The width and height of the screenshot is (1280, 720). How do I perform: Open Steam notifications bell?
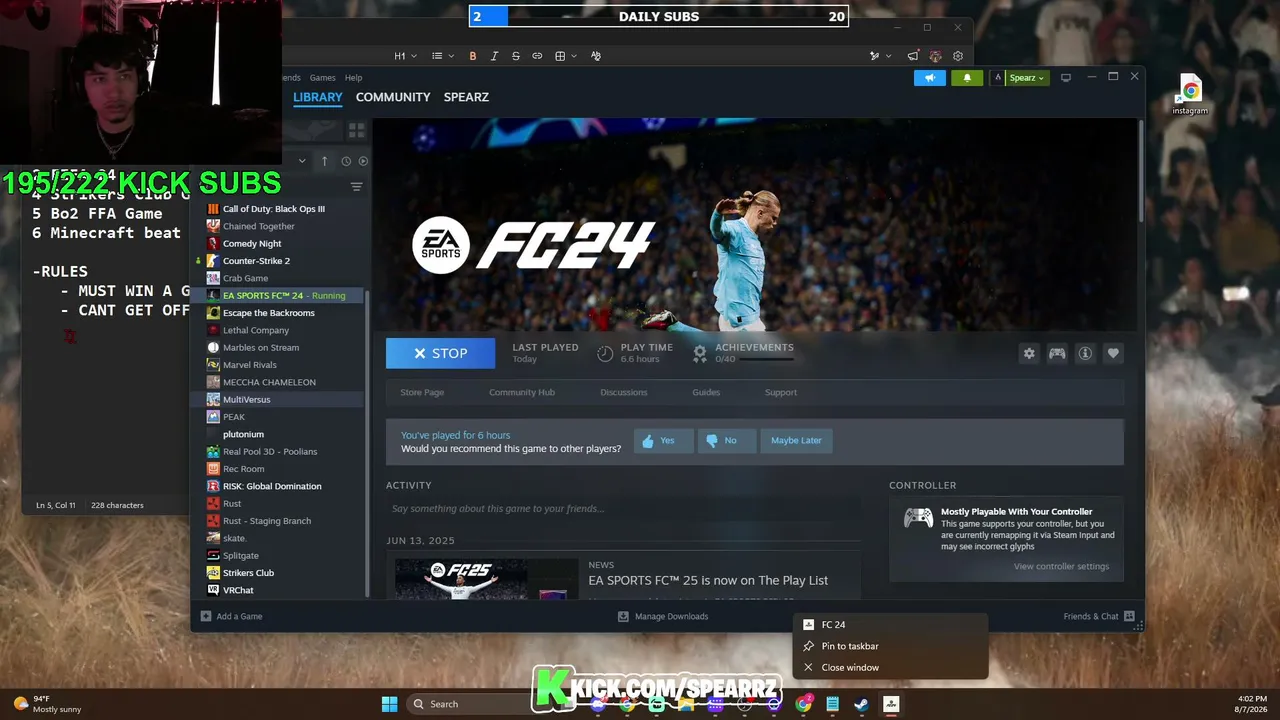pos(967,78)
